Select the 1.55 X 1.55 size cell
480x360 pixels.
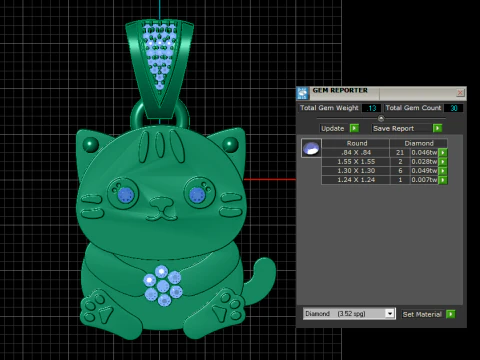pos(356,162)
